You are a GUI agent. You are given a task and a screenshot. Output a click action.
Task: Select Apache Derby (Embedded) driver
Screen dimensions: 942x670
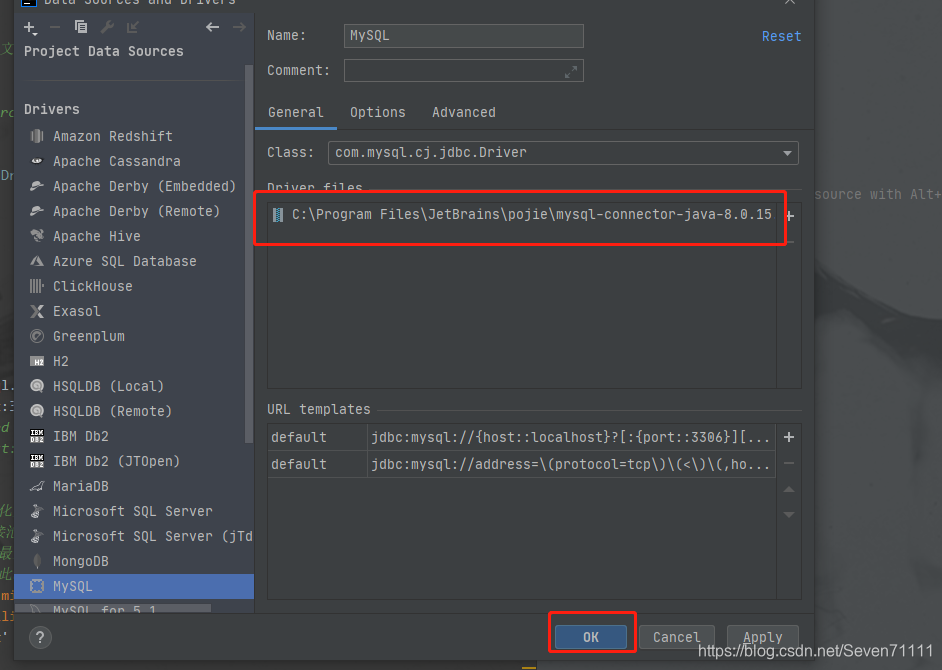[134, 186]
